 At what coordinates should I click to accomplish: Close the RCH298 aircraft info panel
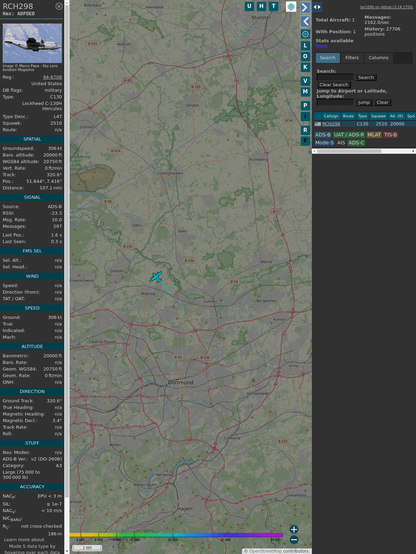coord(59,6)
